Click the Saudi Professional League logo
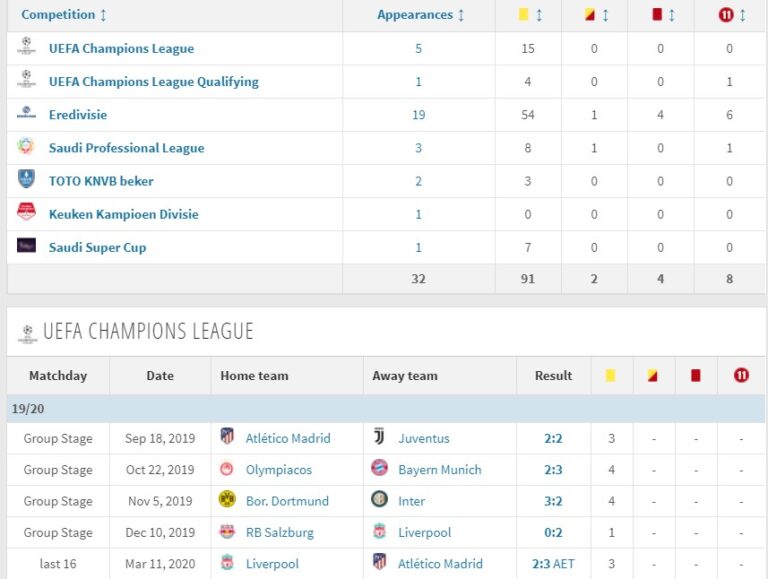The image size is (768, 579). pyautogui.click(x=26, y=147)
